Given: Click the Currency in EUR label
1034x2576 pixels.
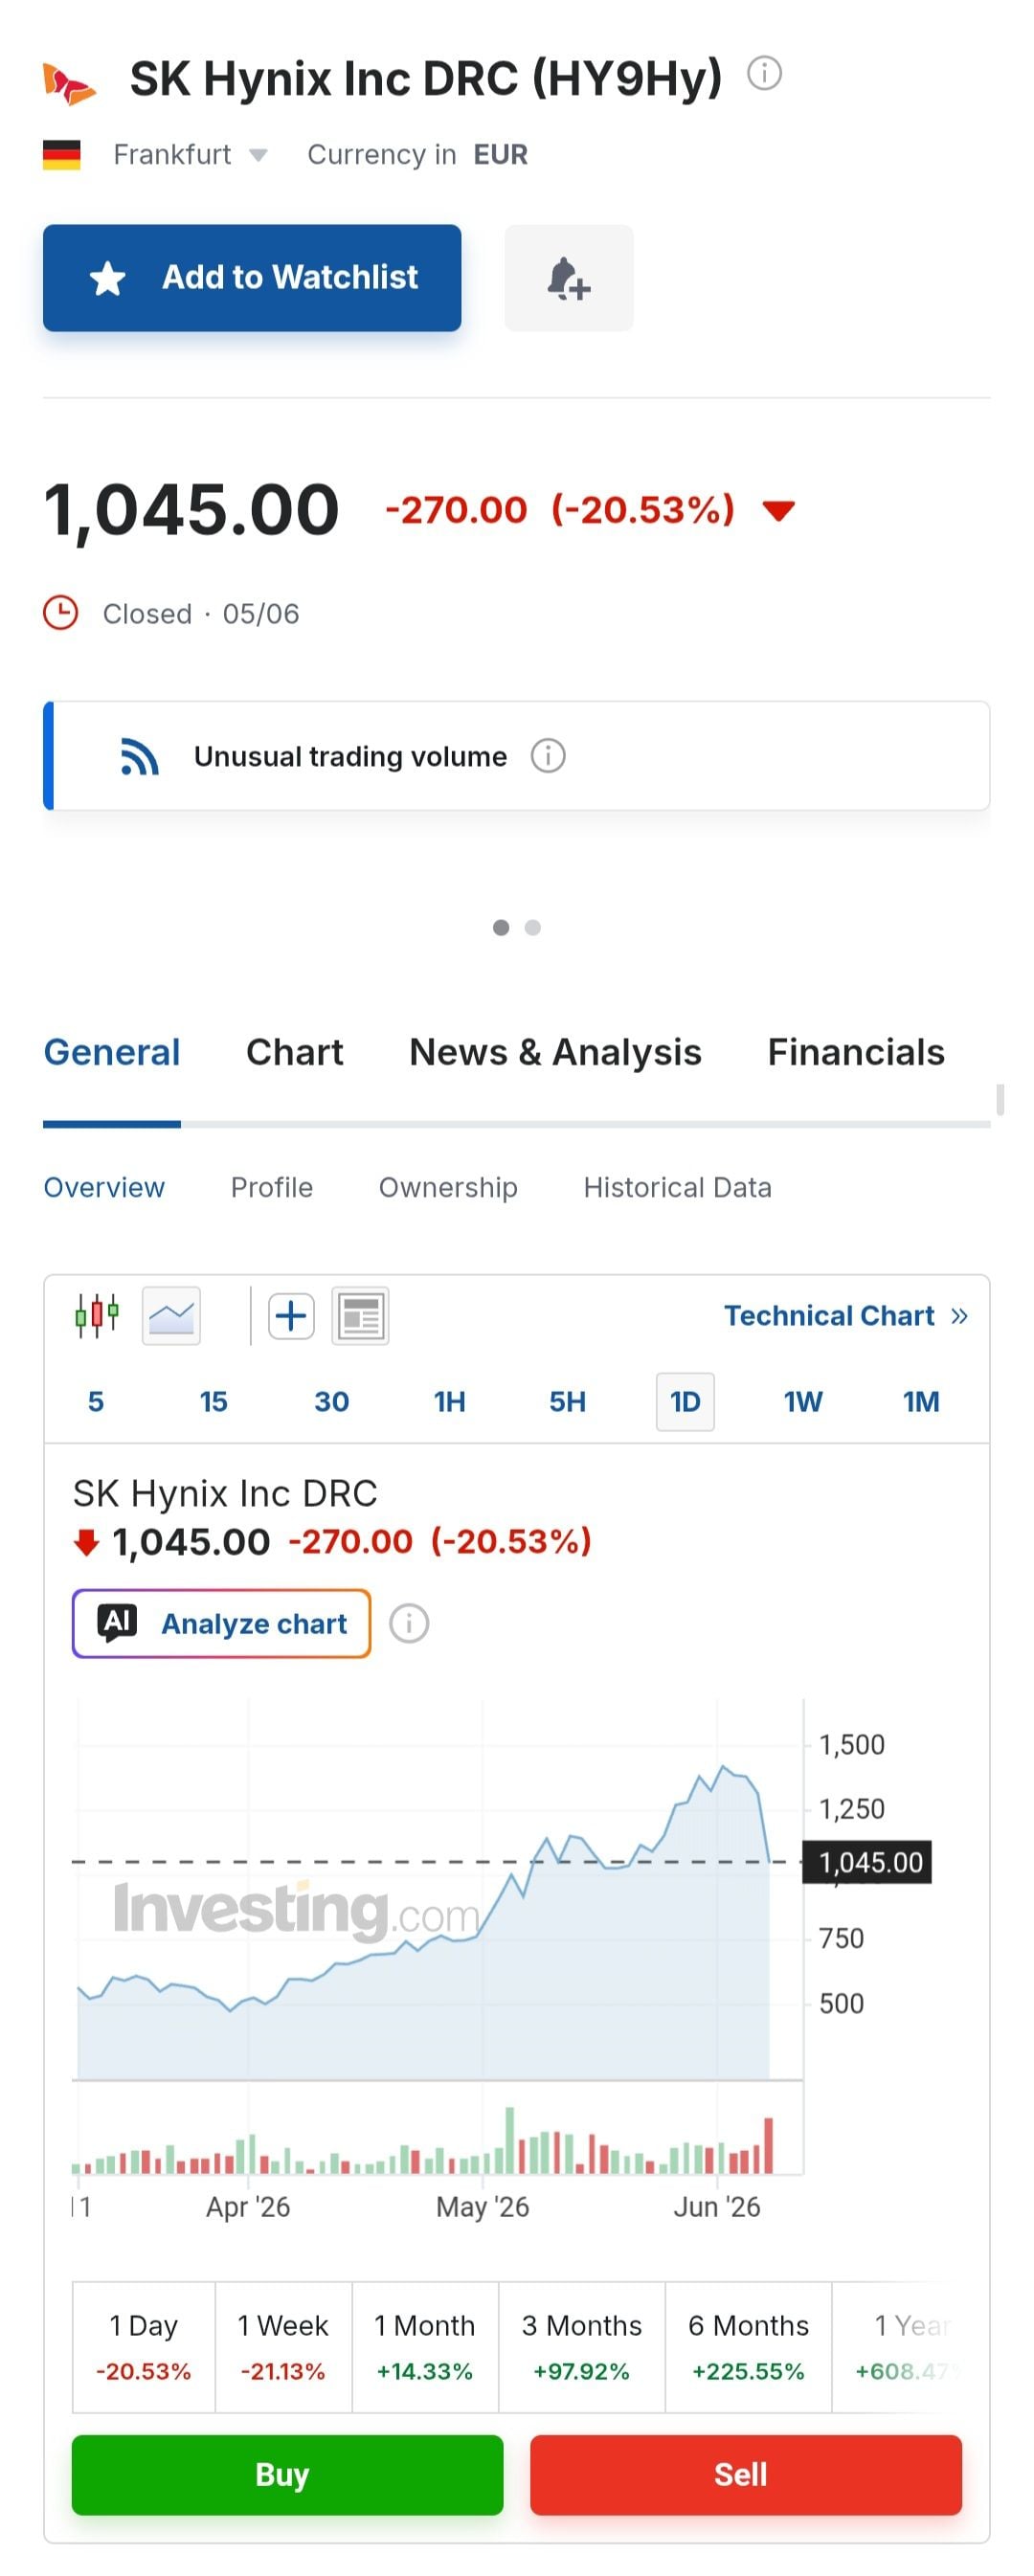Looking at the screenshot, I should [417, 155].
